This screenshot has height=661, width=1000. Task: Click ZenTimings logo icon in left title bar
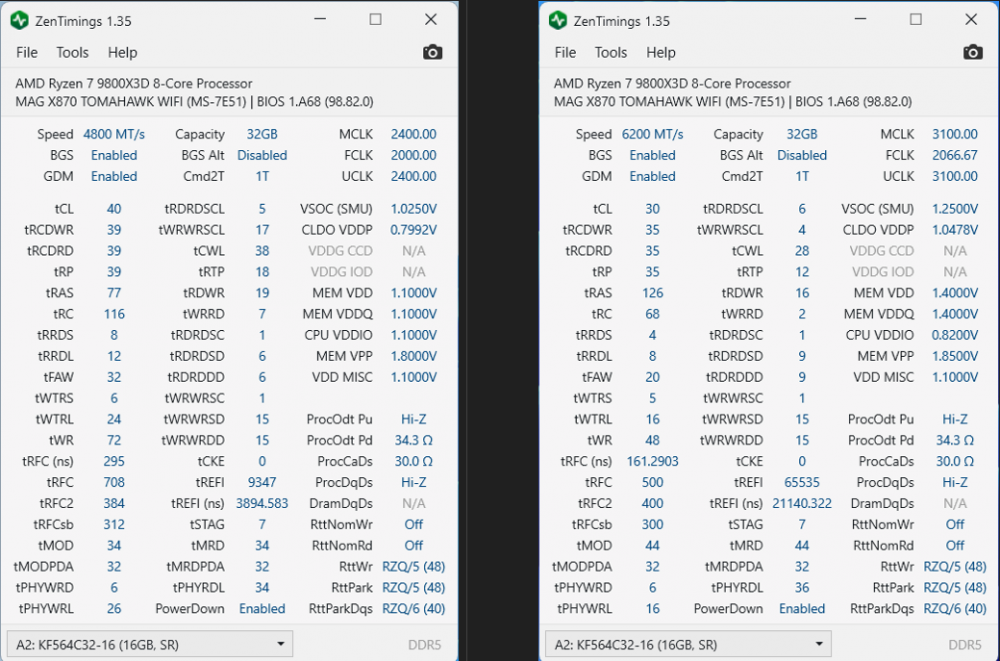[x=19, y=20]
